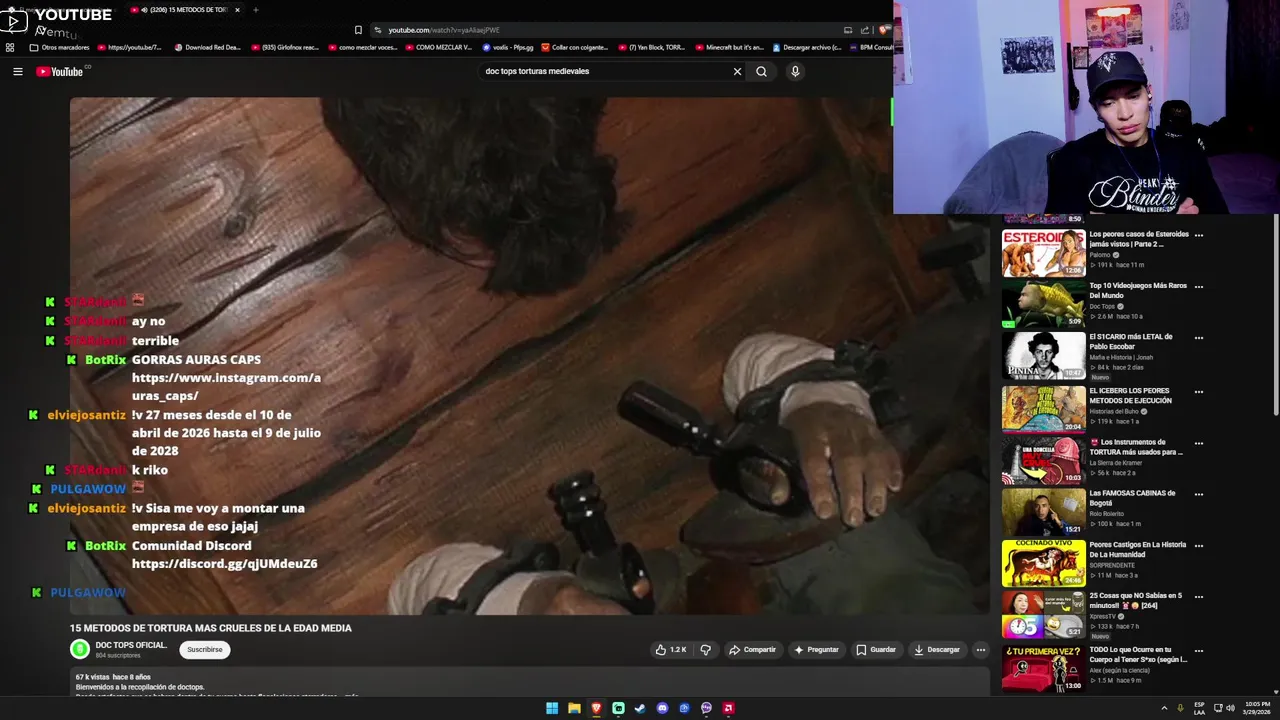
Task: Open the Windows Start menu
Action: pyautogui.click(x=552, y=708)
